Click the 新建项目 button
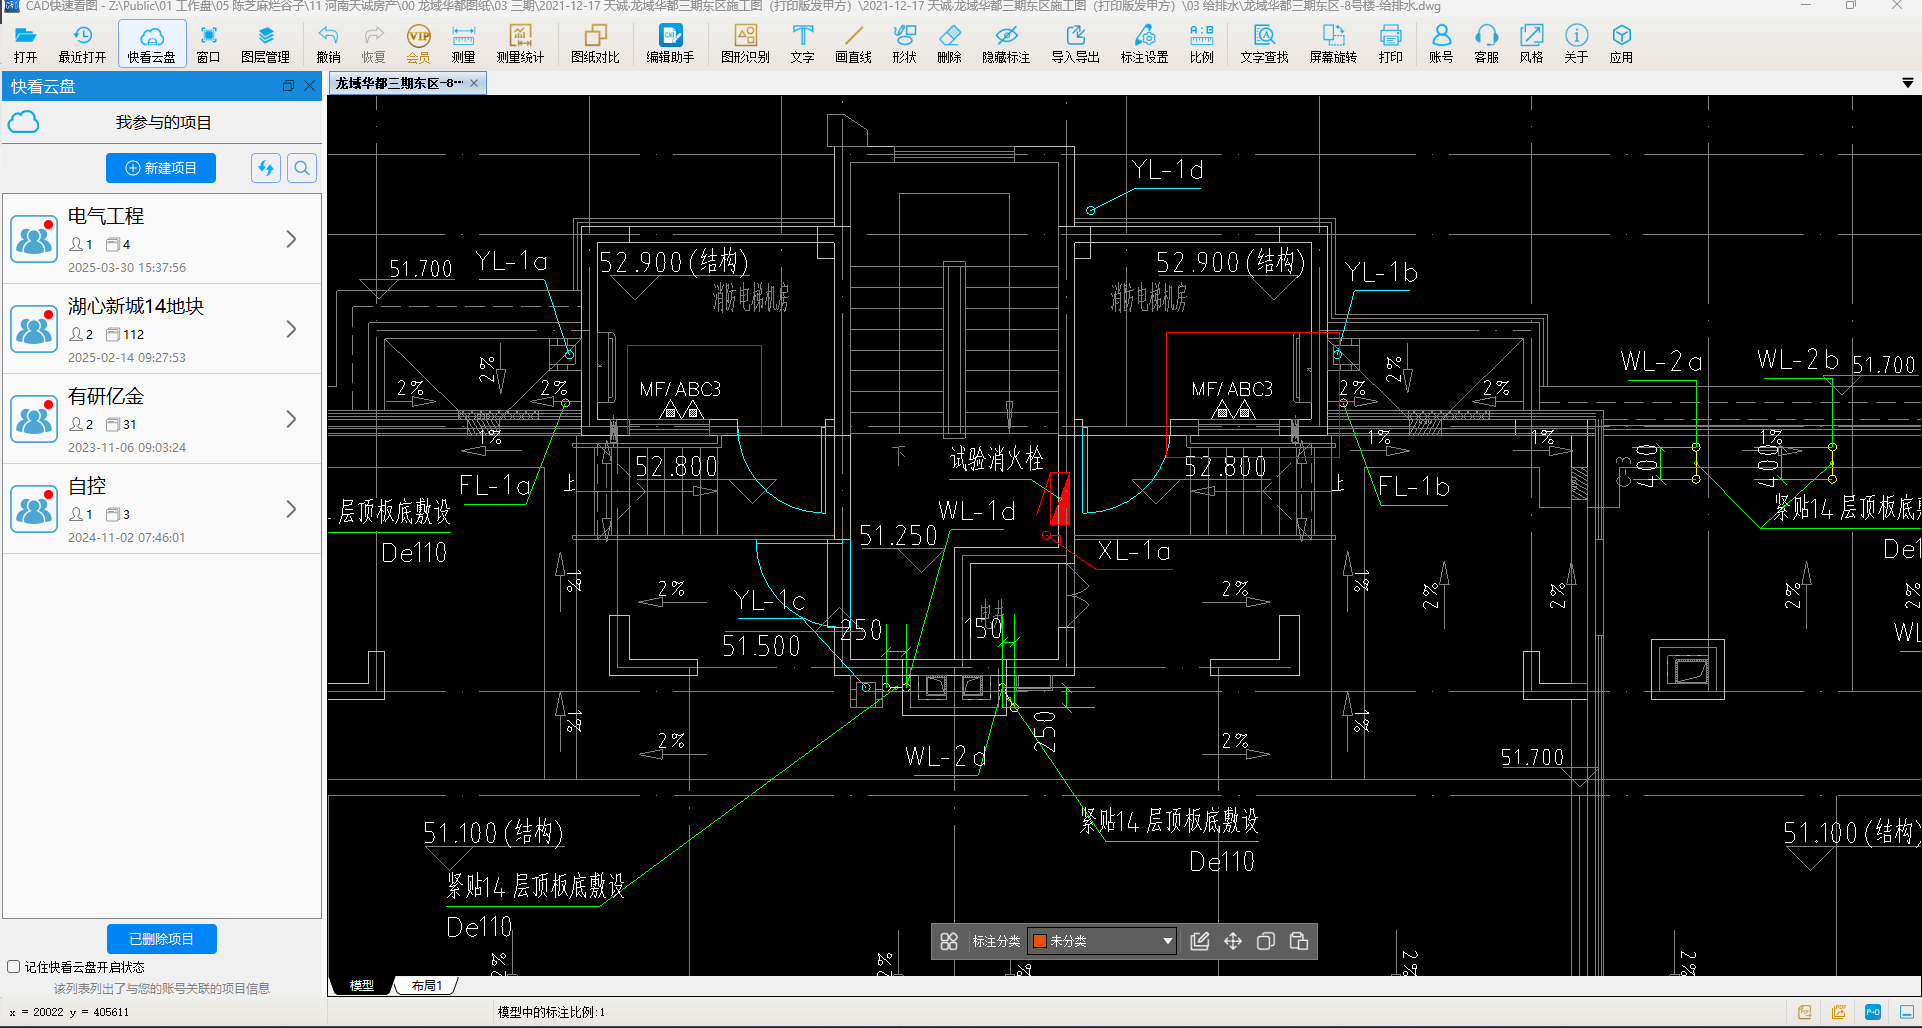 [x=161, y=168]
